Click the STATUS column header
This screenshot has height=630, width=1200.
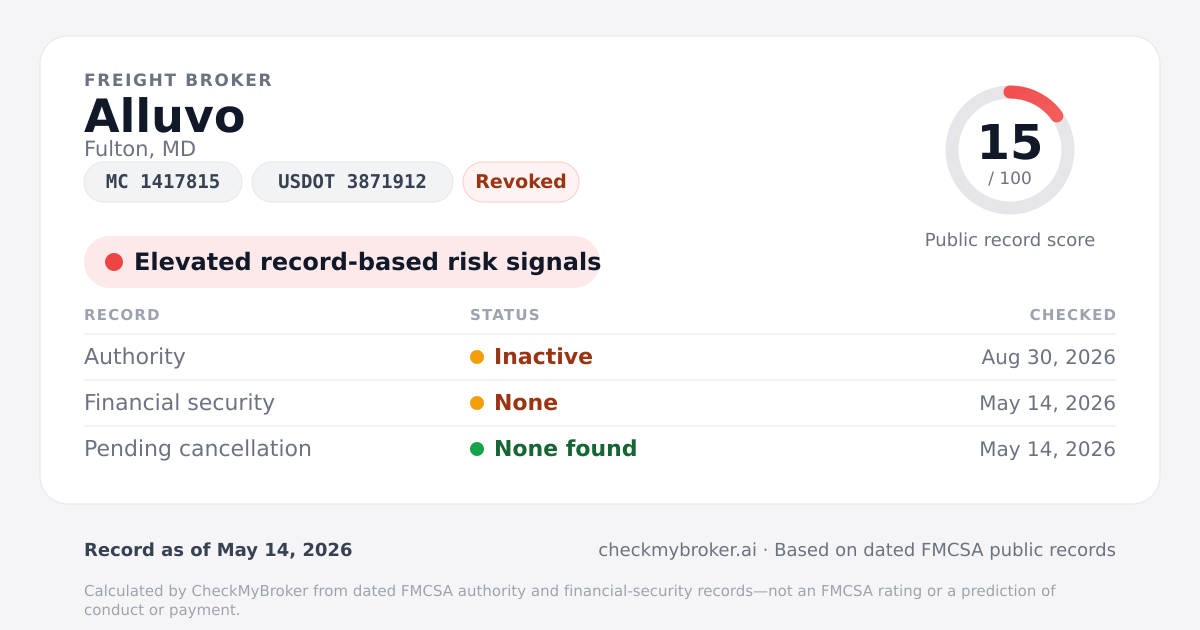click(x=505, y=315)
